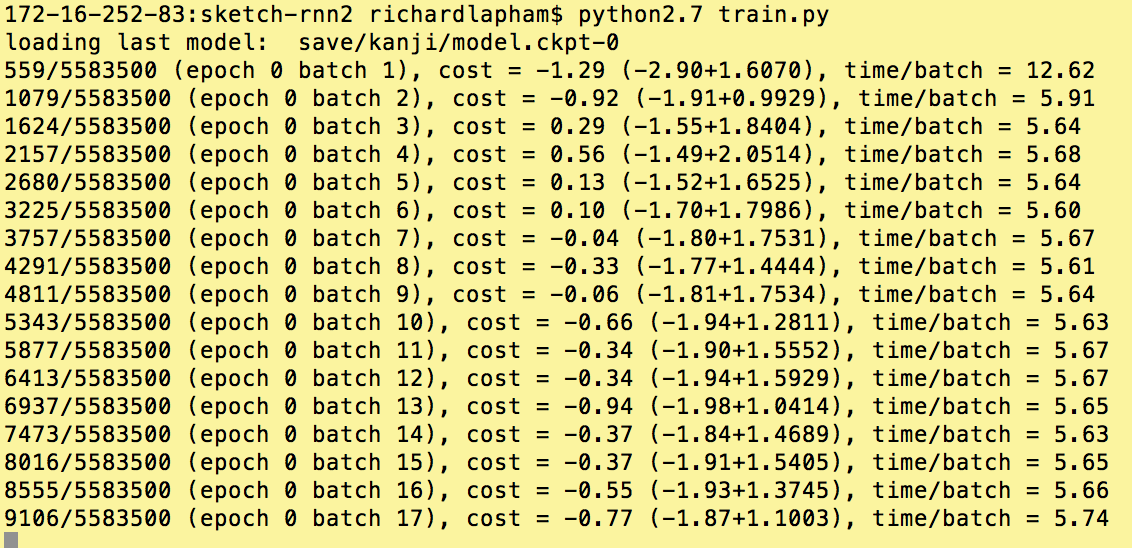Click the cost value -0.92 in batch 2

584,99
